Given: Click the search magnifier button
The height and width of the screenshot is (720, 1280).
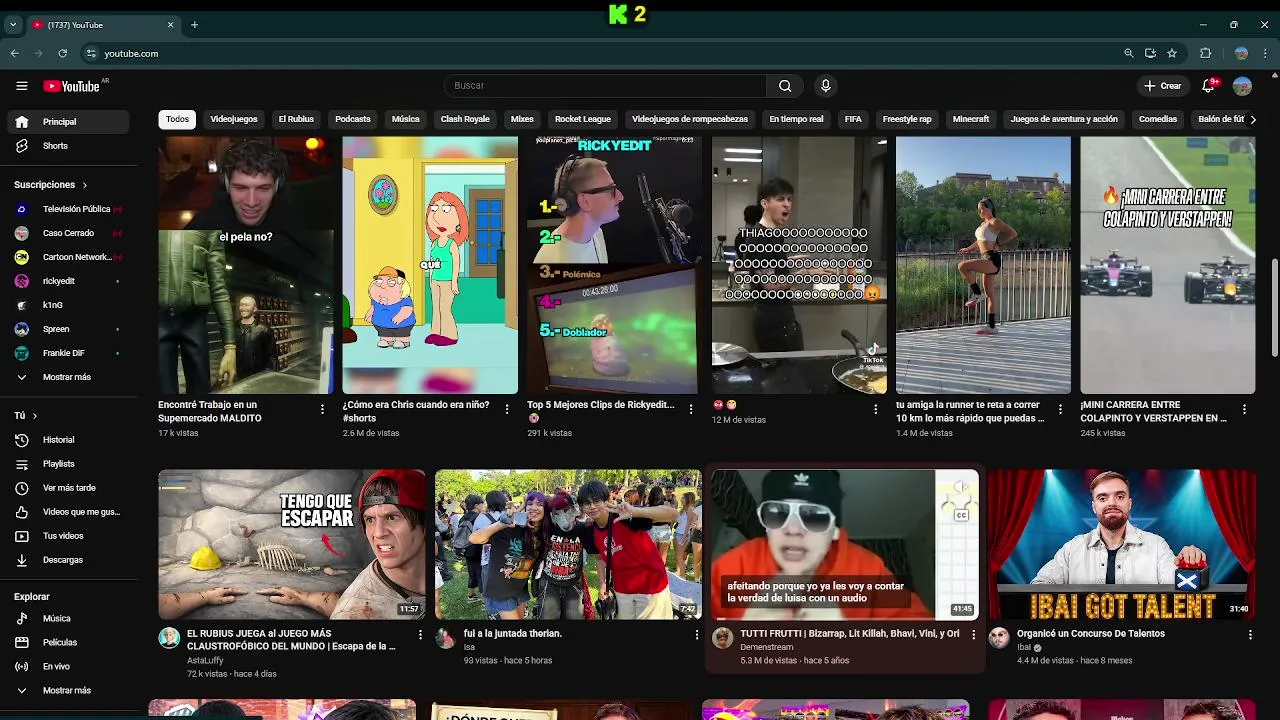Looking at the screenshot, I should click(x=785, y=86).
